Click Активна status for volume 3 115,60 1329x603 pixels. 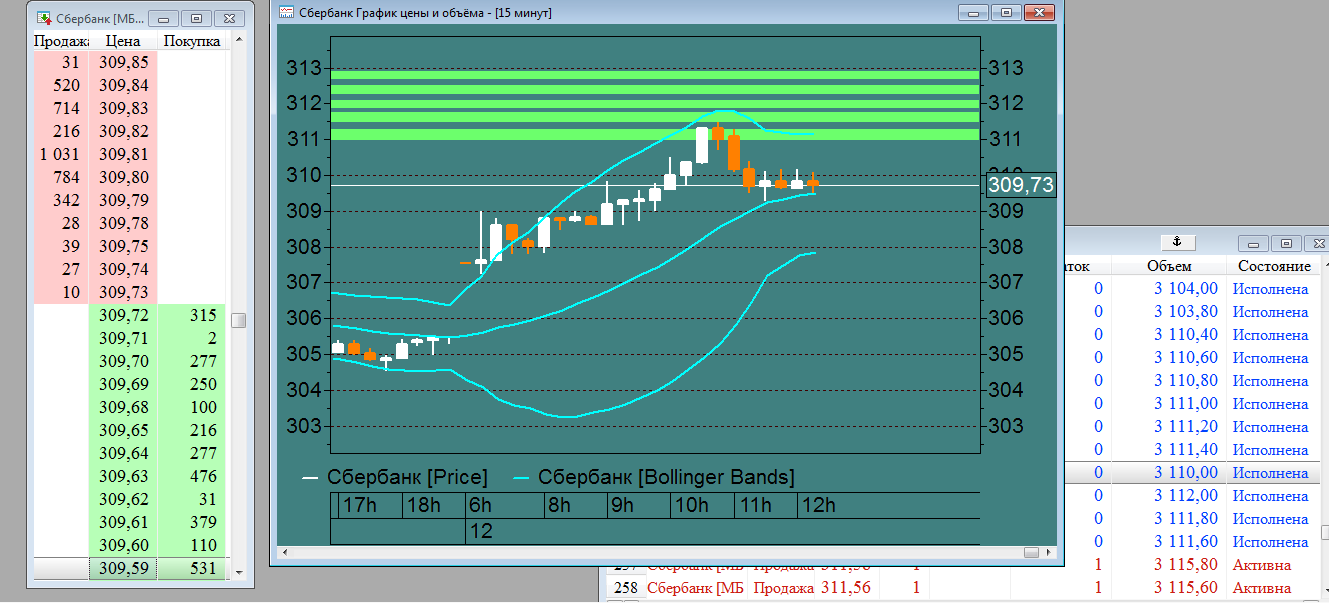1261,588
